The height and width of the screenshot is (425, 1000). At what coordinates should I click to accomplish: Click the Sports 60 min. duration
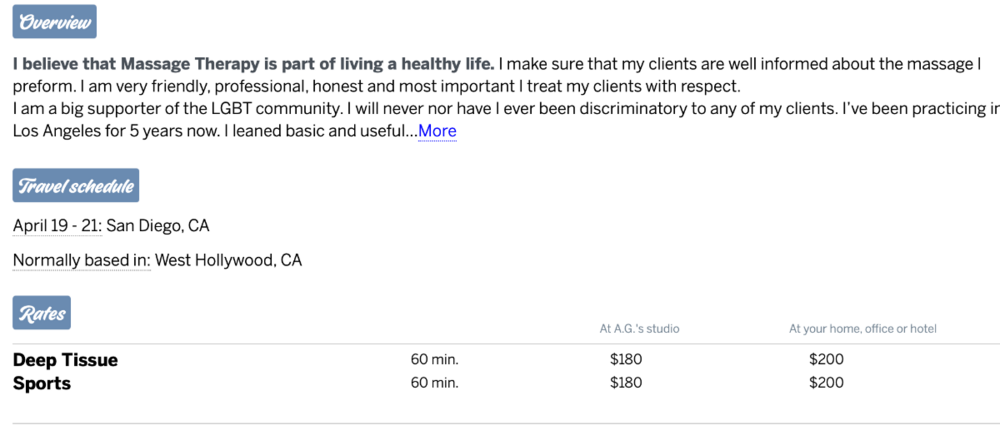[434, 383]
